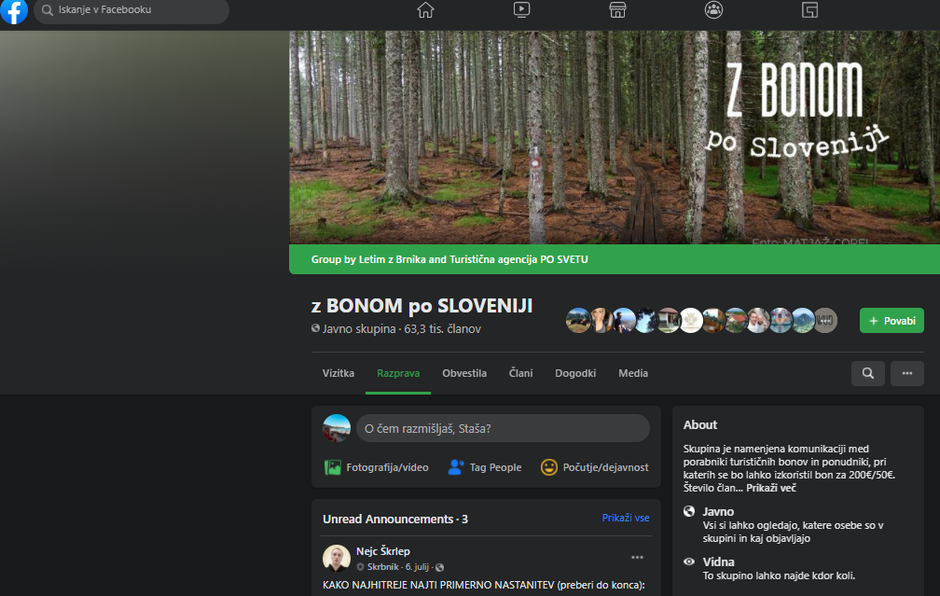Click the Fotografija/video photo icon
This screenshot has width=940, height=596.
tap(333, 467)
